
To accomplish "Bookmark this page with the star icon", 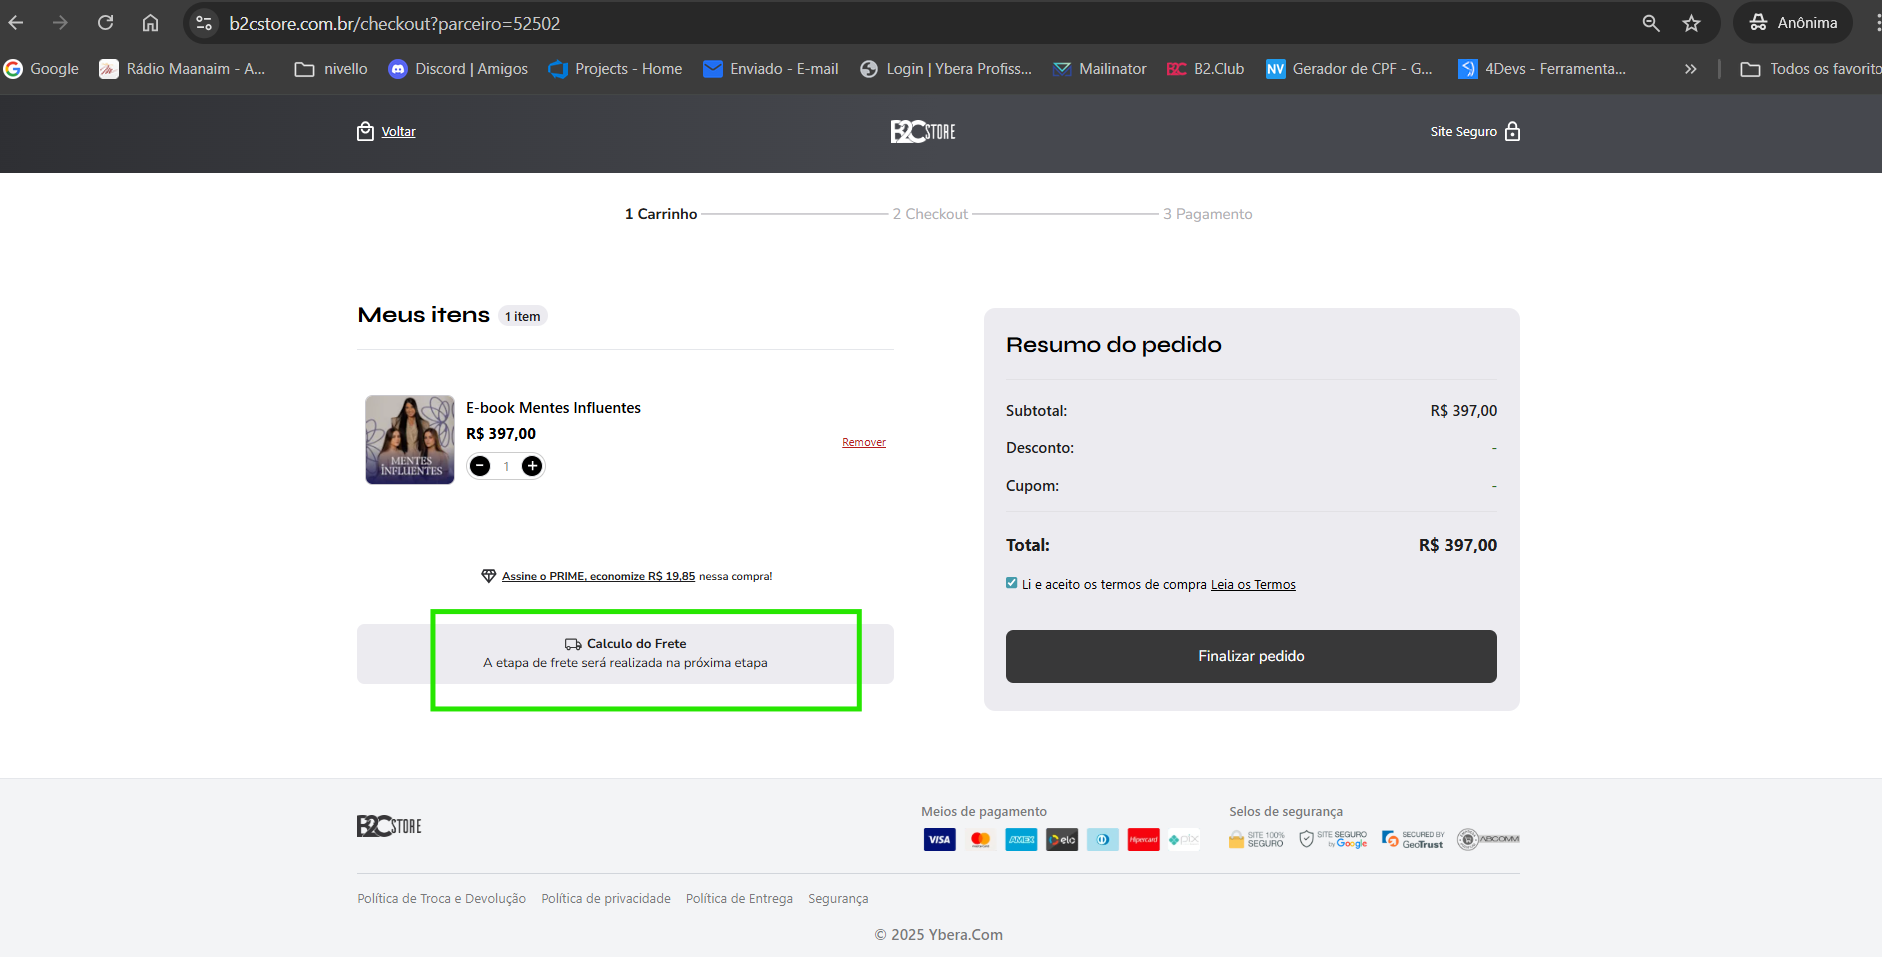I will pyautogui.click(x=1691, y=23).
